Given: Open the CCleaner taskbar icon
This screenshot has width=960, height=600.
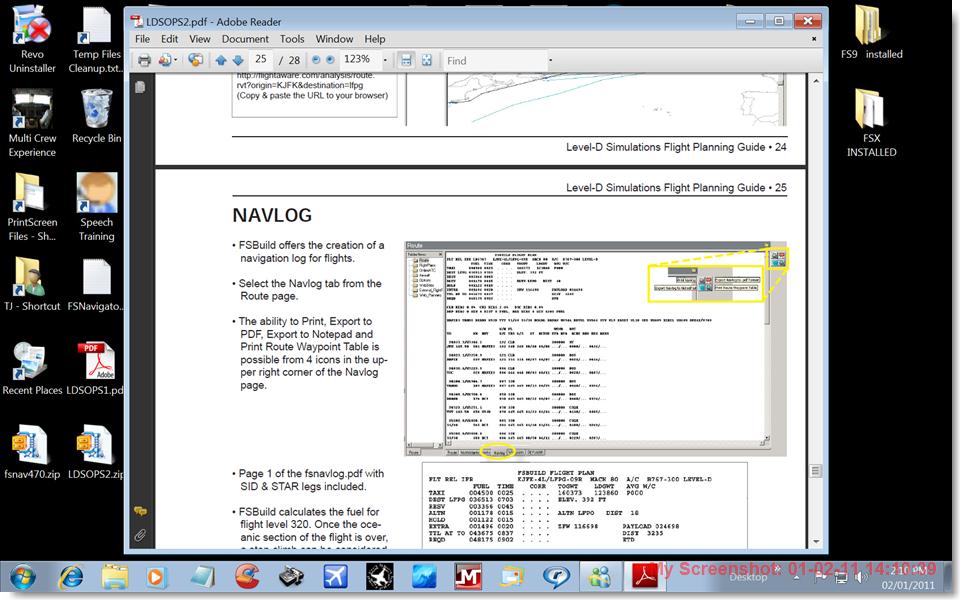Looking at the screenshot, I should point(247,577).
